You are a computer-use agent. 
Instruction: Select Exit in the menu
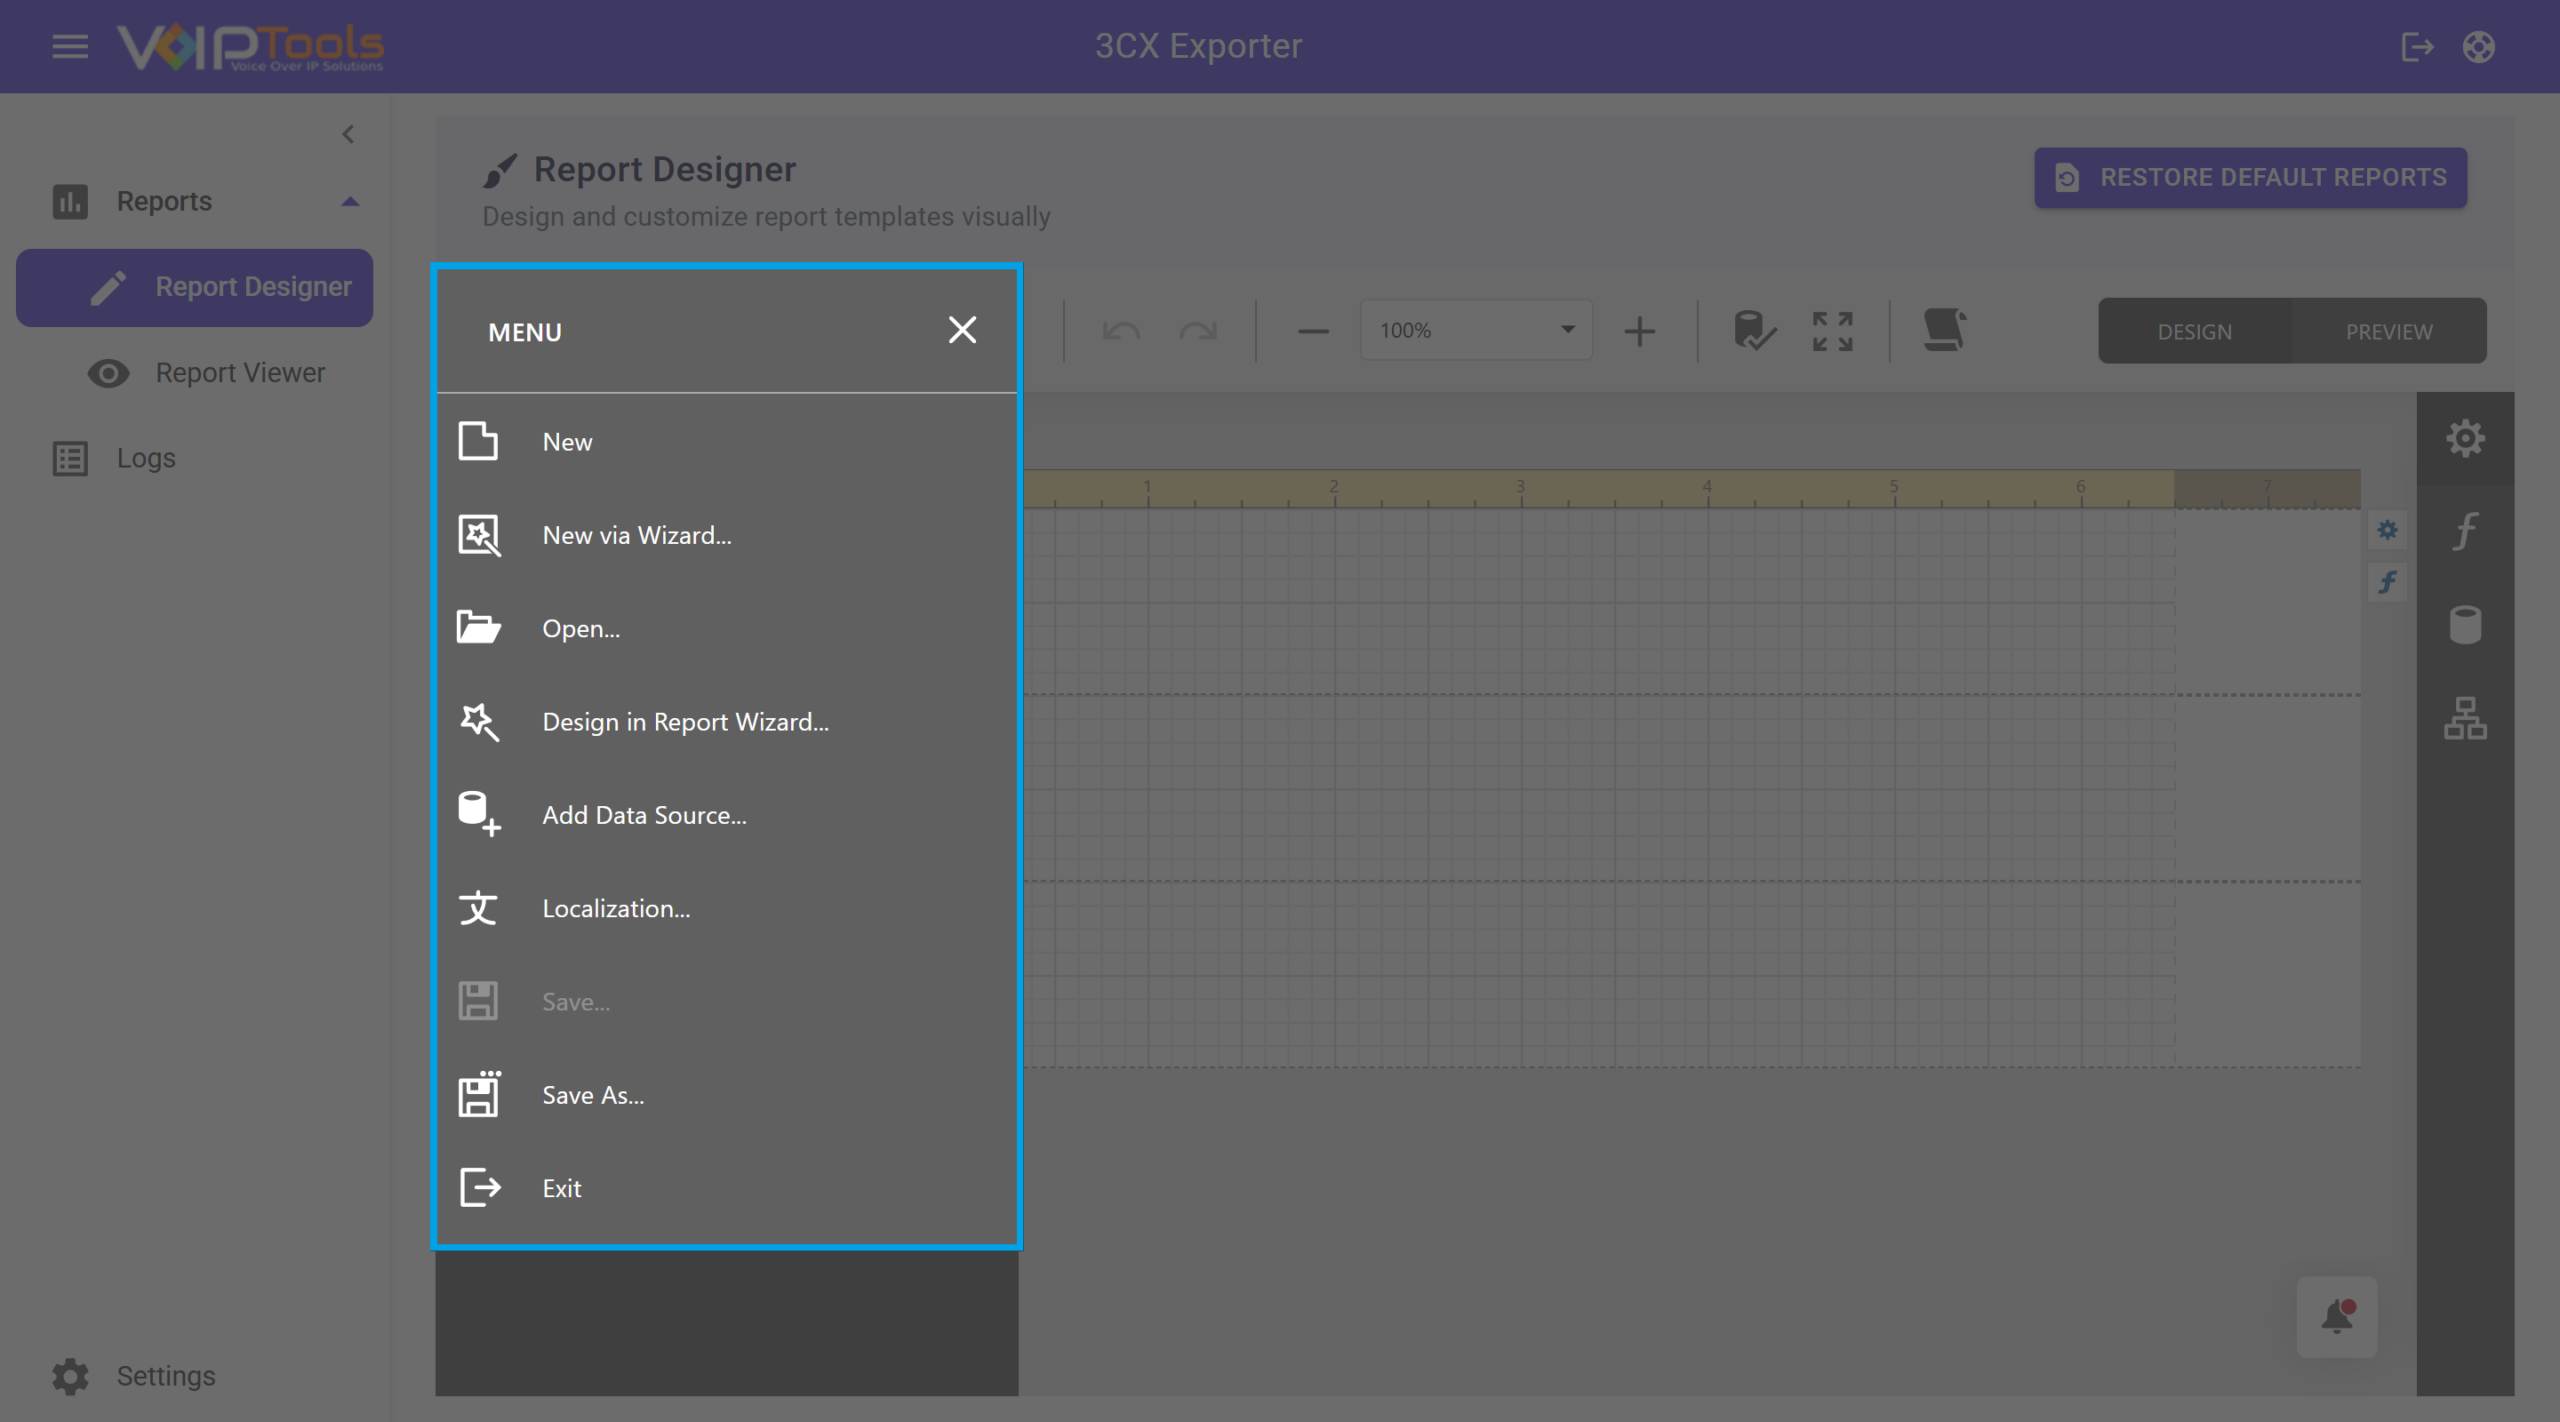(727, 1188)
